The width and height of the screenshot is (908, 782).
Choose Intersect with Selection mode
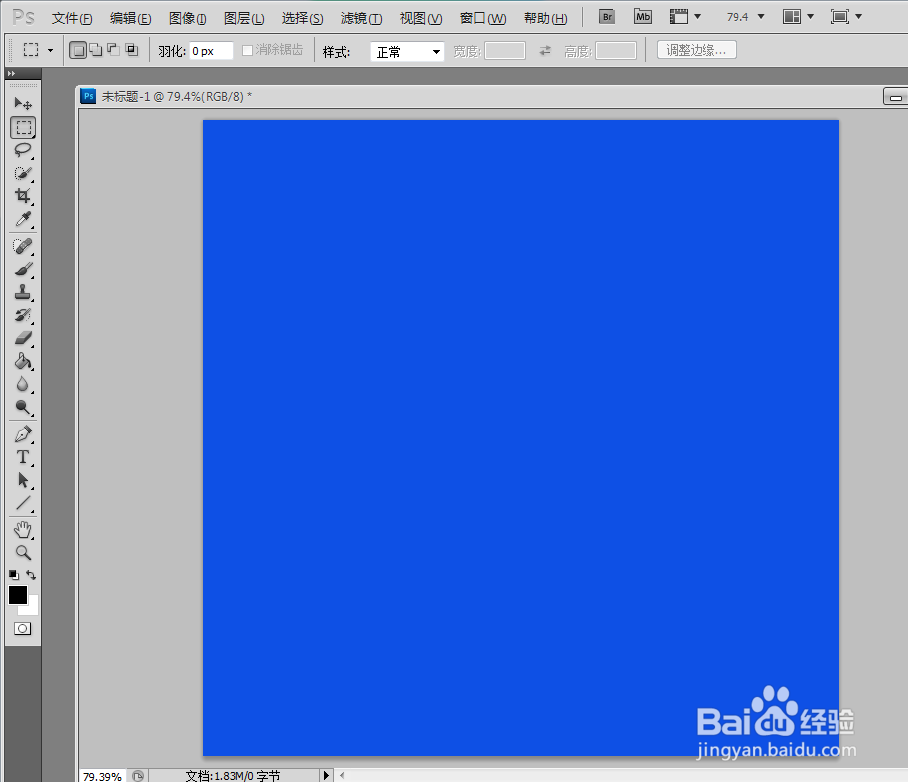click(x=132, y=50)
